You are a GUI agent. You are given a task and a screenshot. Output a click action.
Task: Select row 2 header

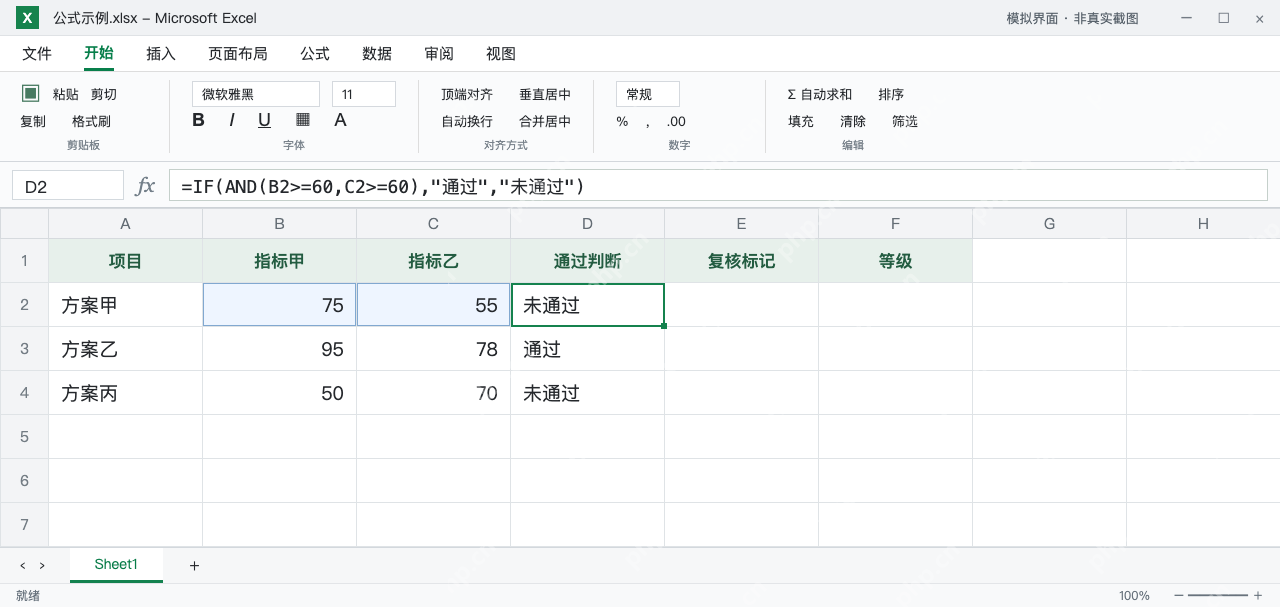tap(24, 305)
